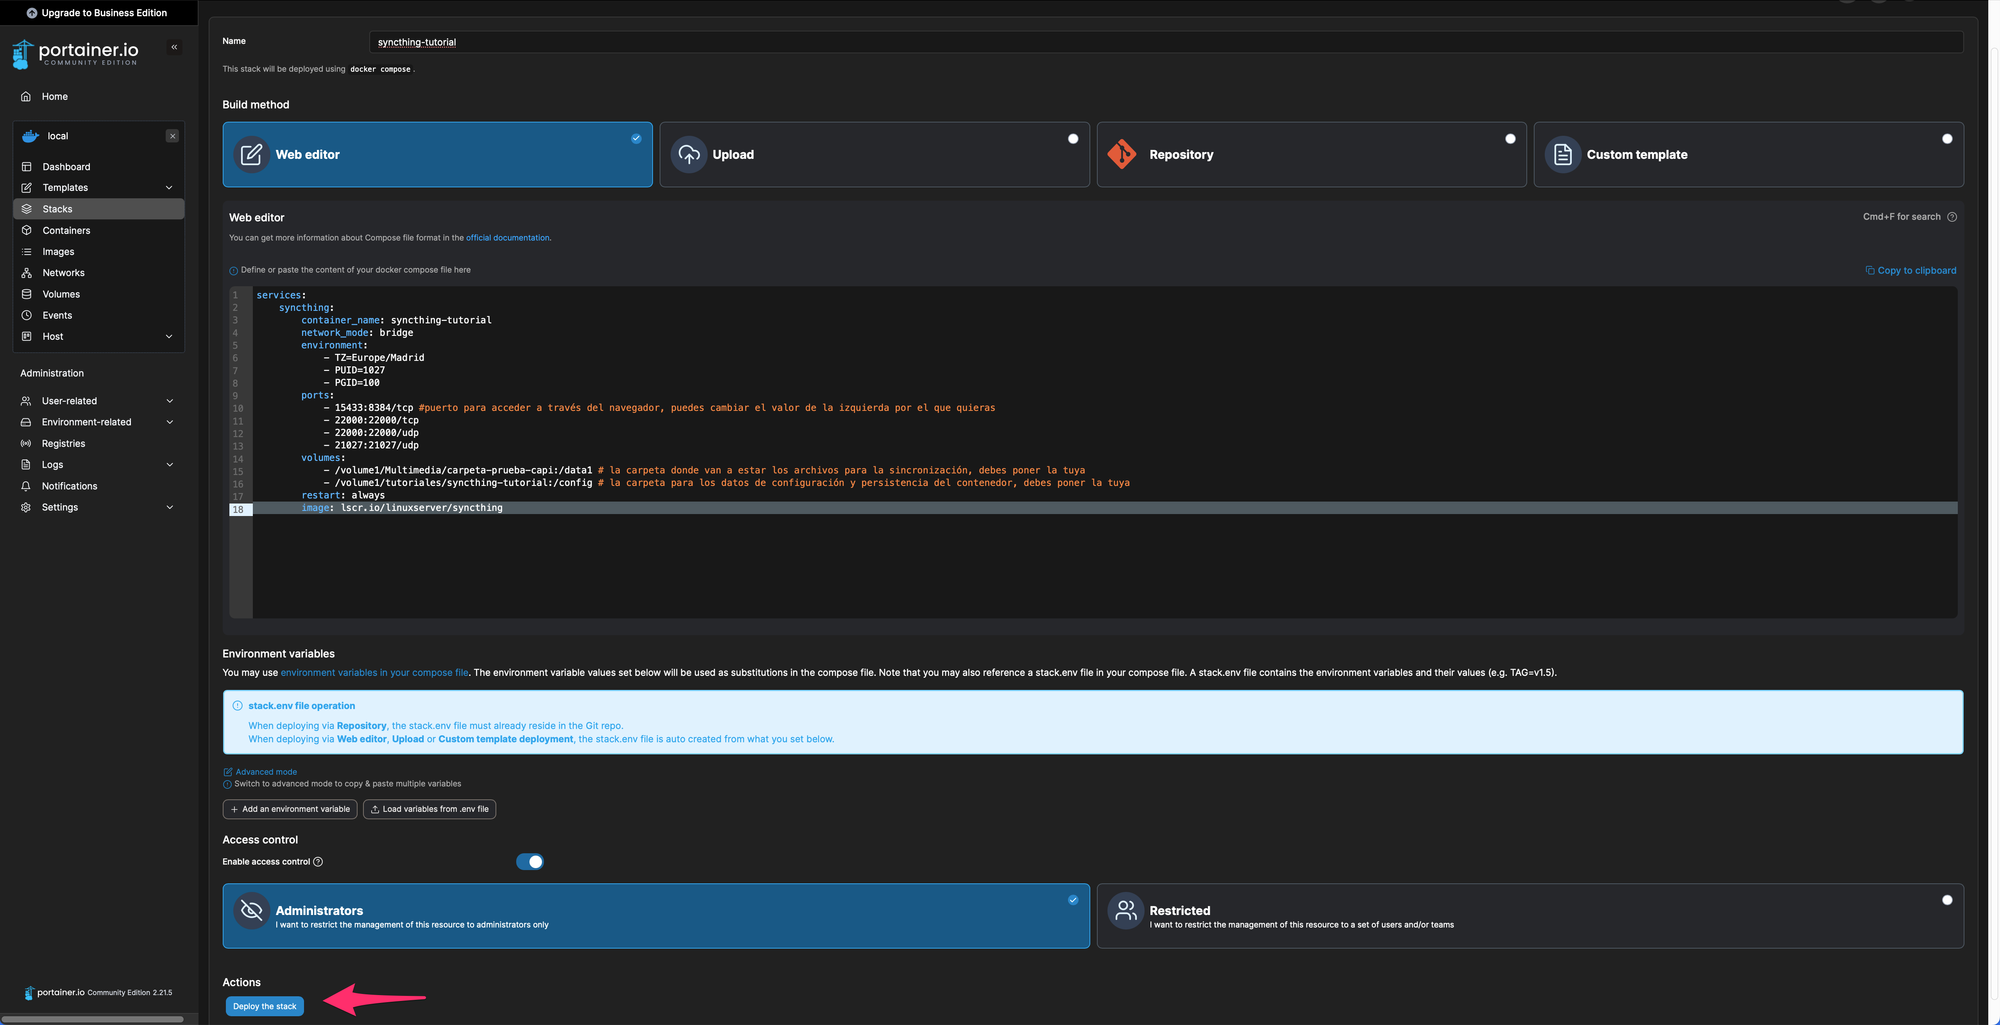This screenshot has height=1025, width=2000.
Task: Open the Images section
Action: [58, 252]
